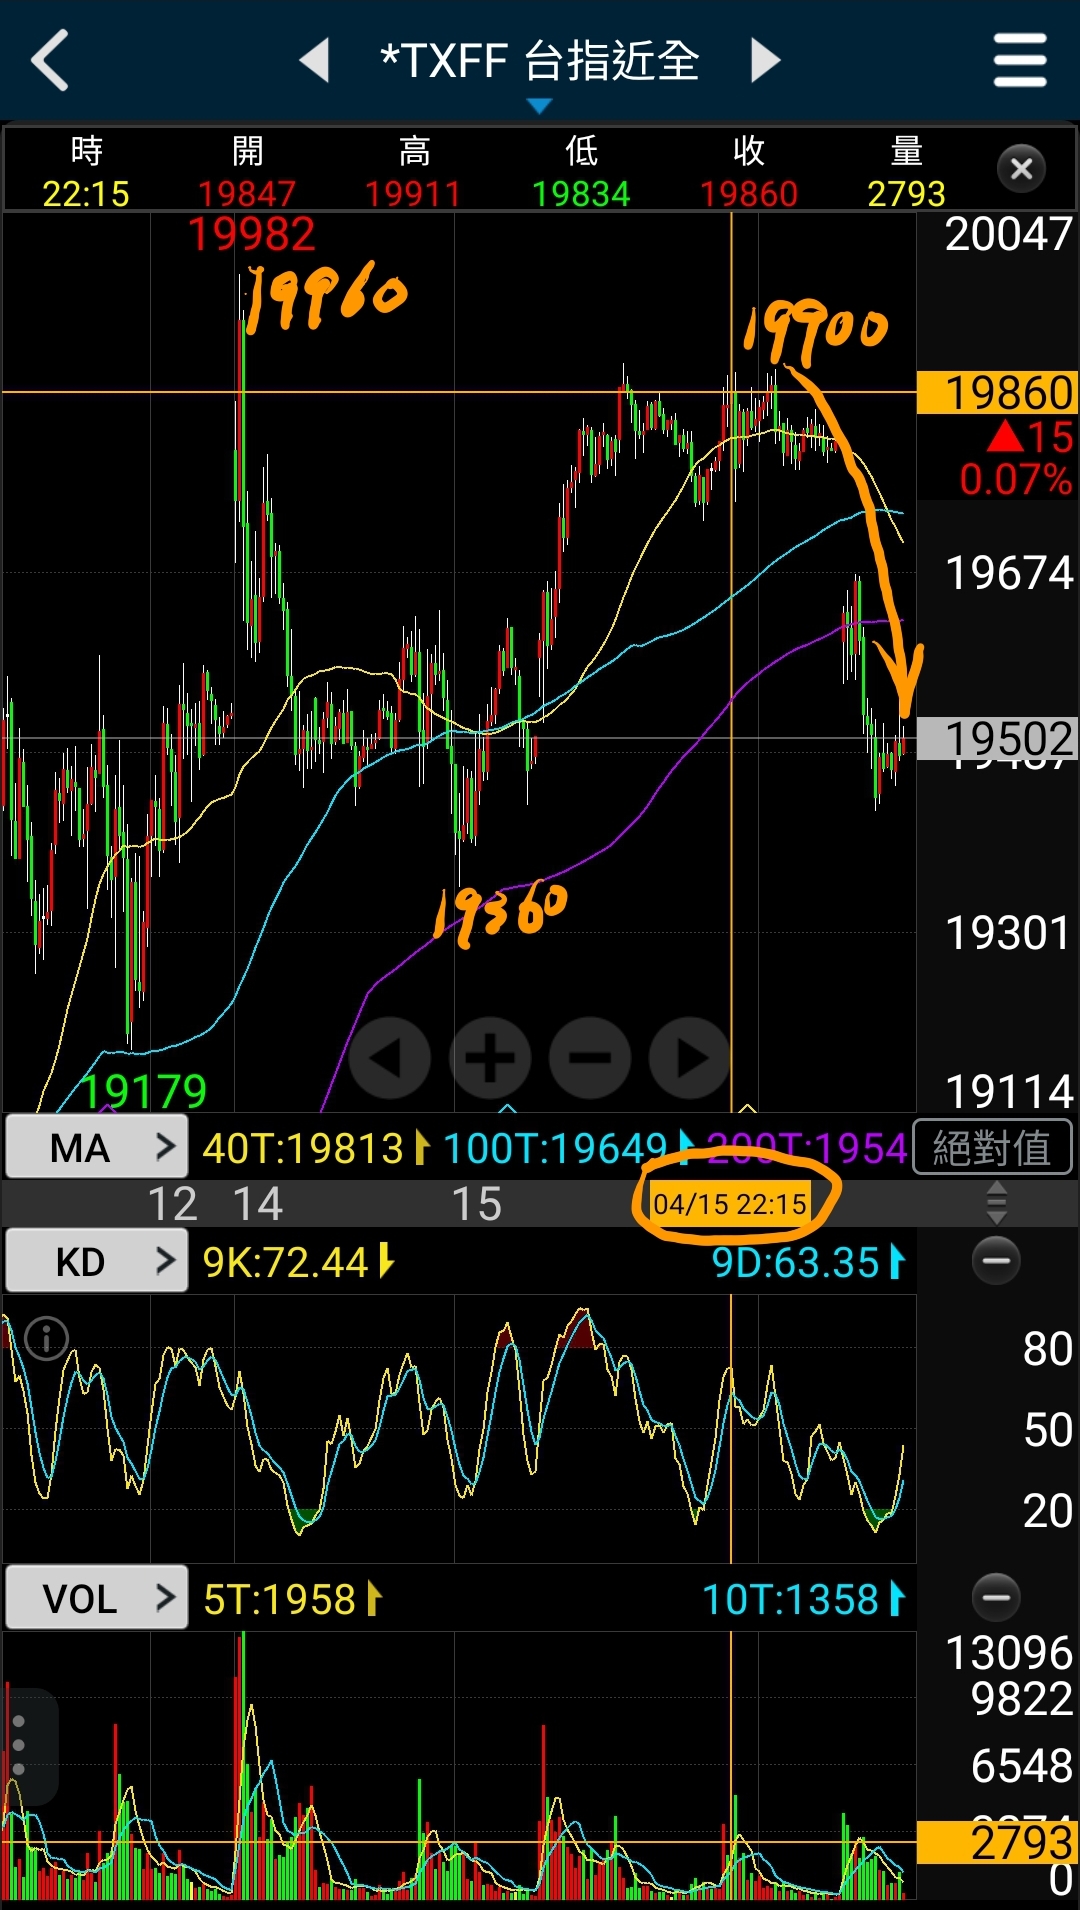Screen dimensions: 1080x1910
Task: Tap the back arrow at top left
Action: click(x=50, y=60)
